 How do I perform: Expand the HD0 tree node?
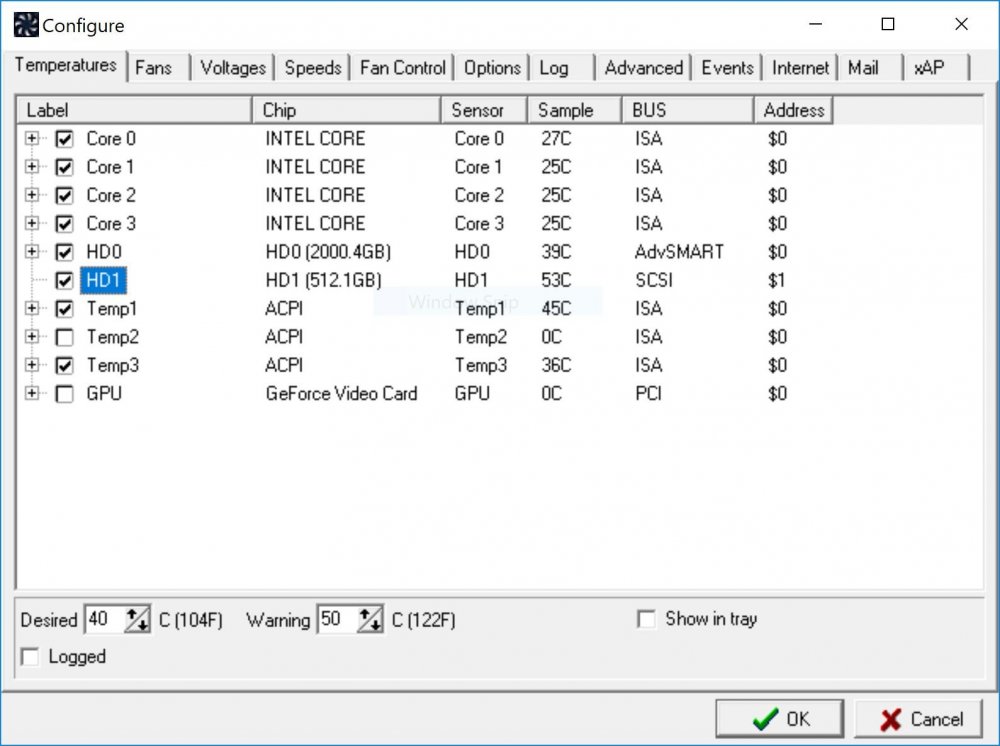[x=31, y=252]
